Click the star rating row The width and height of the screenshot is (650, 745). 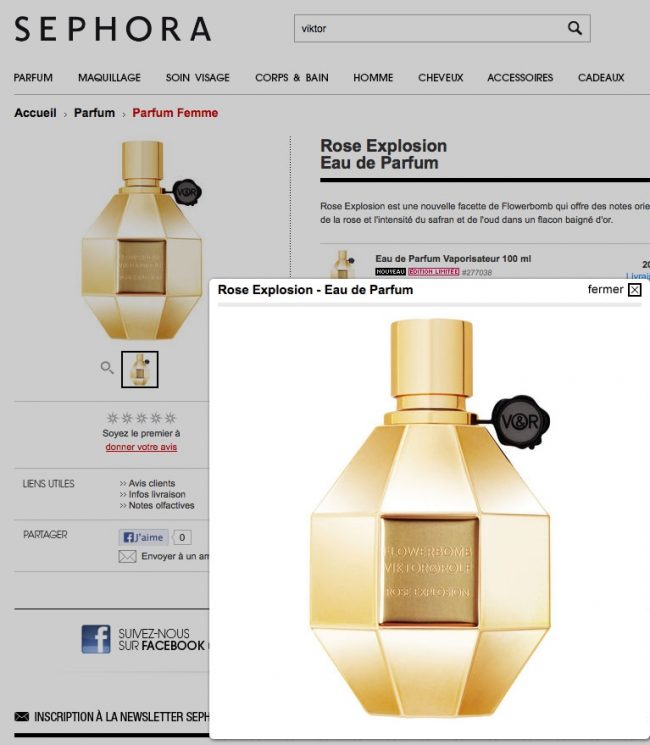[141, 418]
